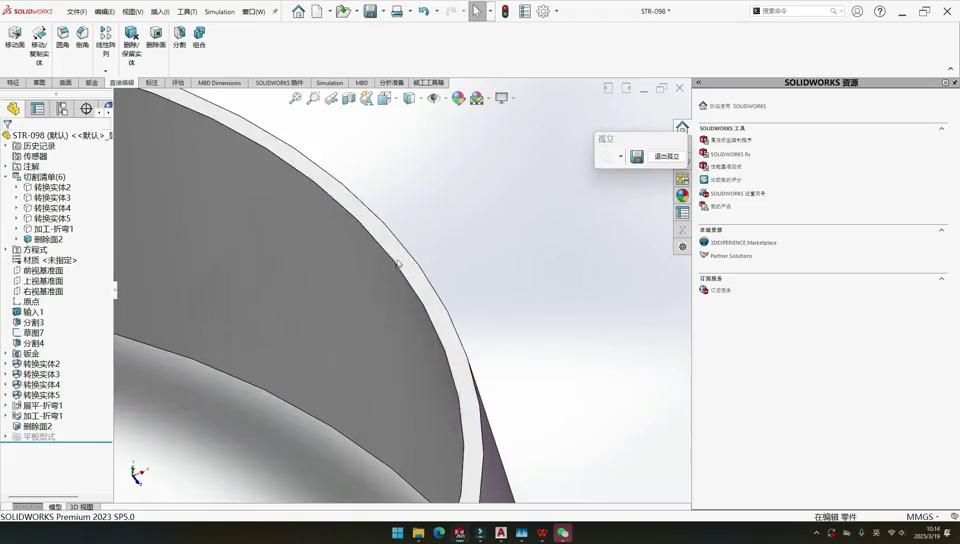This screenshot has width=960, height=544.
Task: Open the PropertyManager panel tab icon
Action: 38,108
